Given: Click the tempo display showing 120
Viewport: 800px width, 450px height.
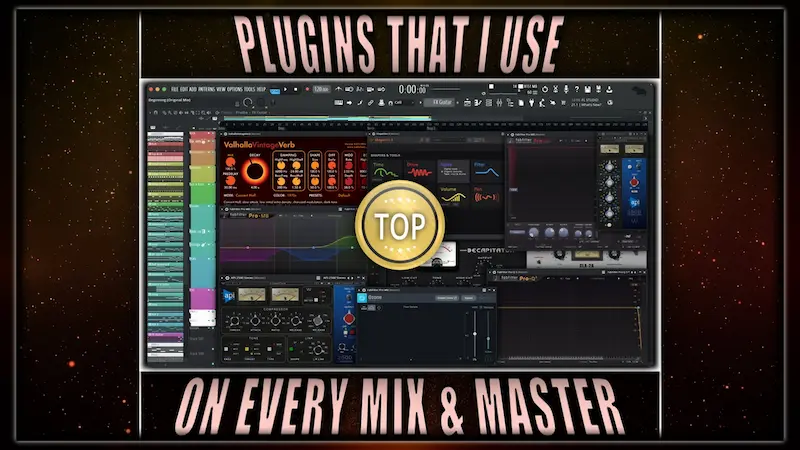Looking at the screenshot, I should pos(321,90).
